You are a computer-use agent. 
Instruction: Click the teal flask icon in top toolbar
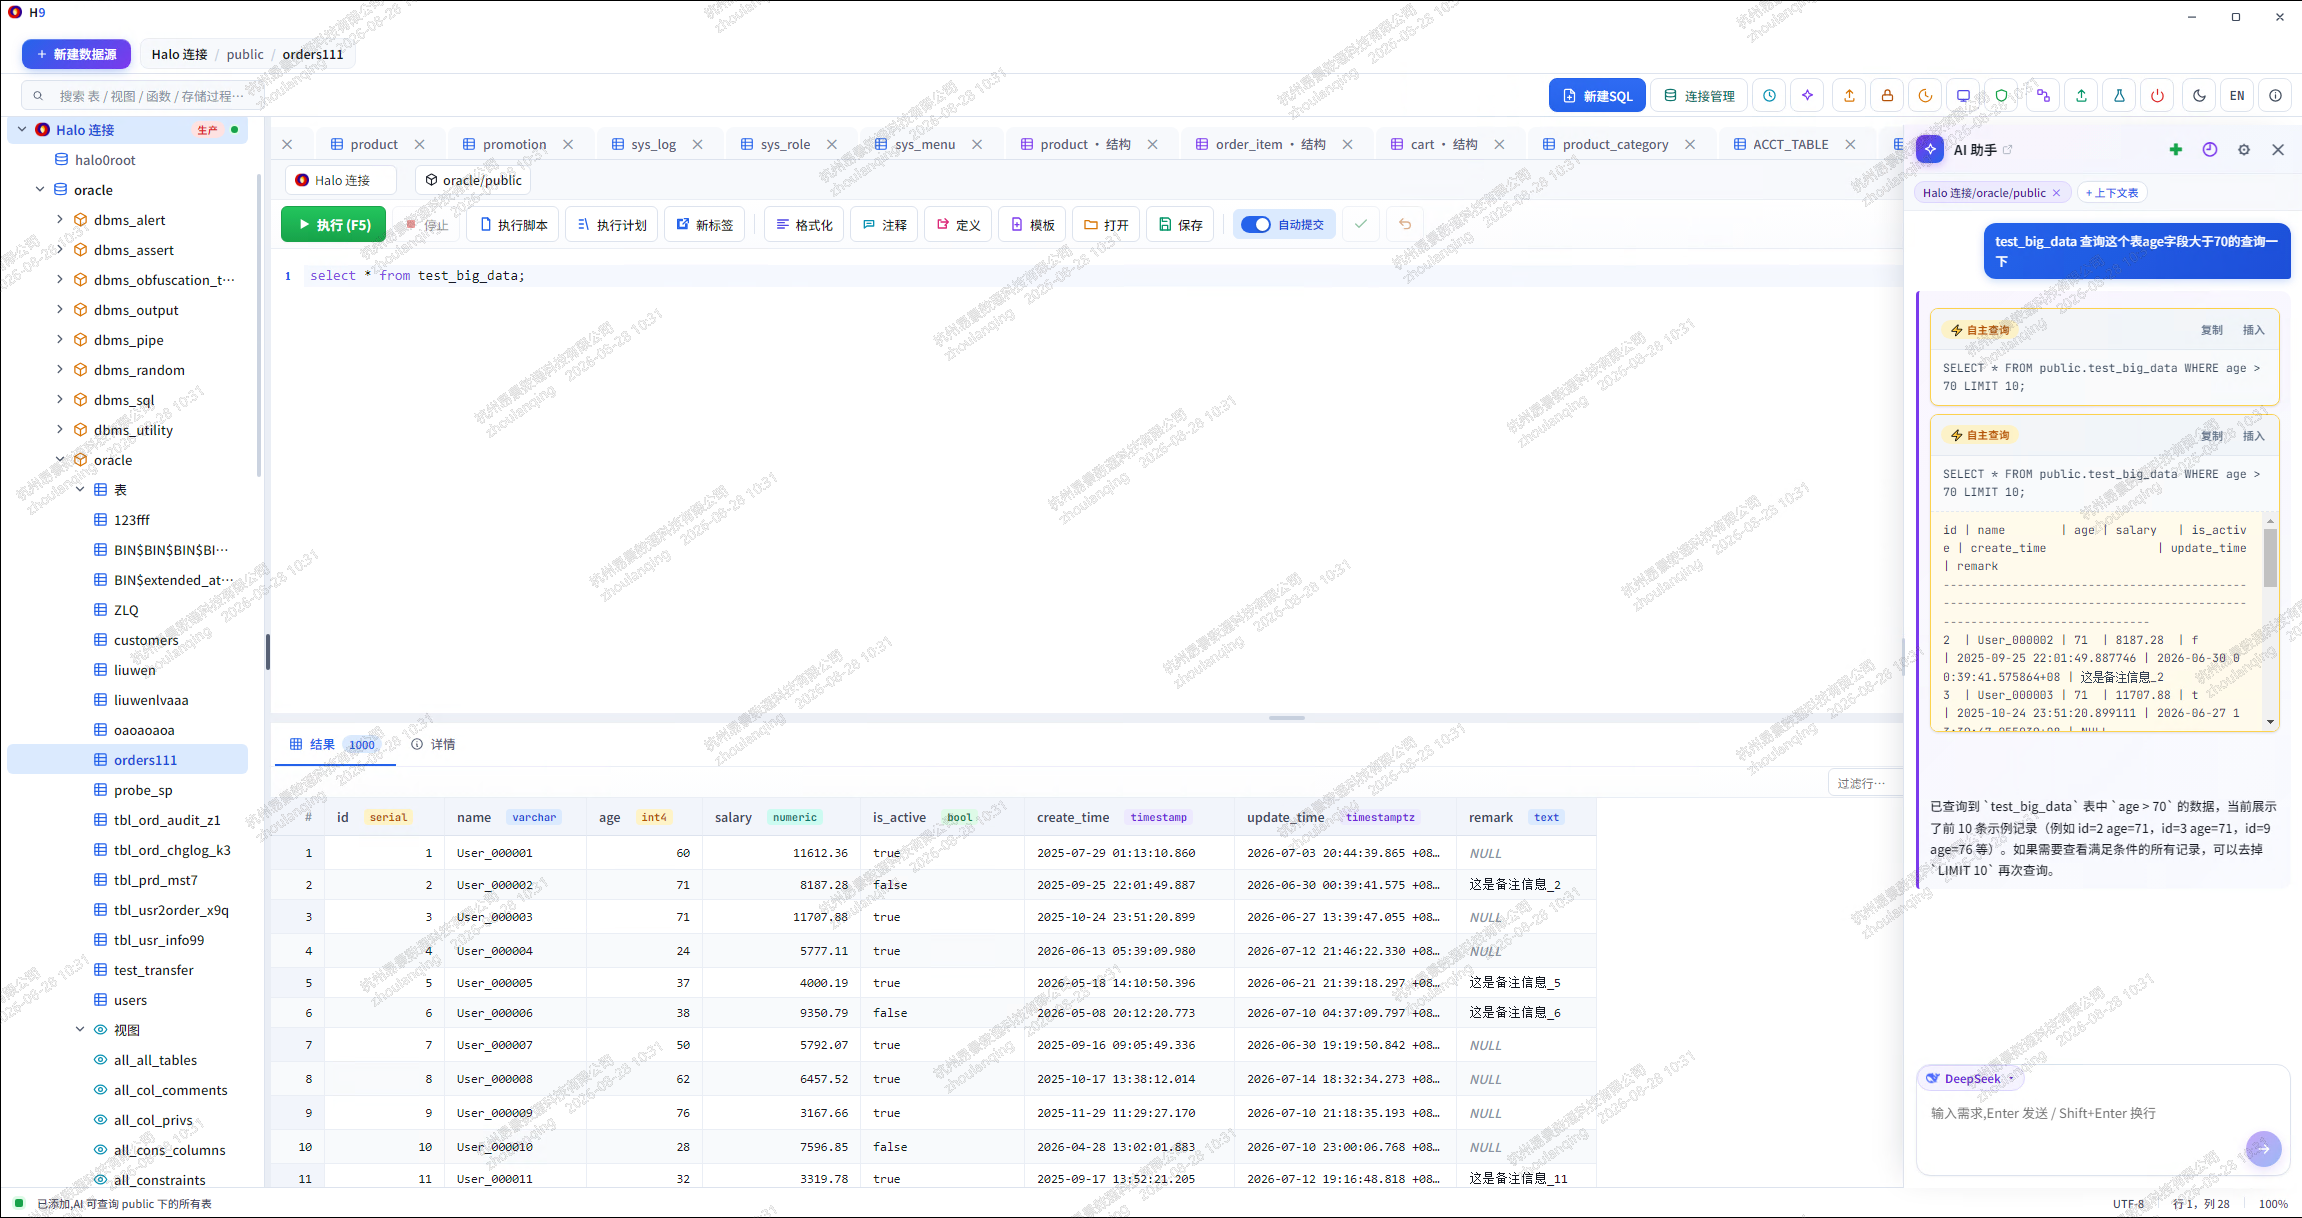pos(2119,96)
